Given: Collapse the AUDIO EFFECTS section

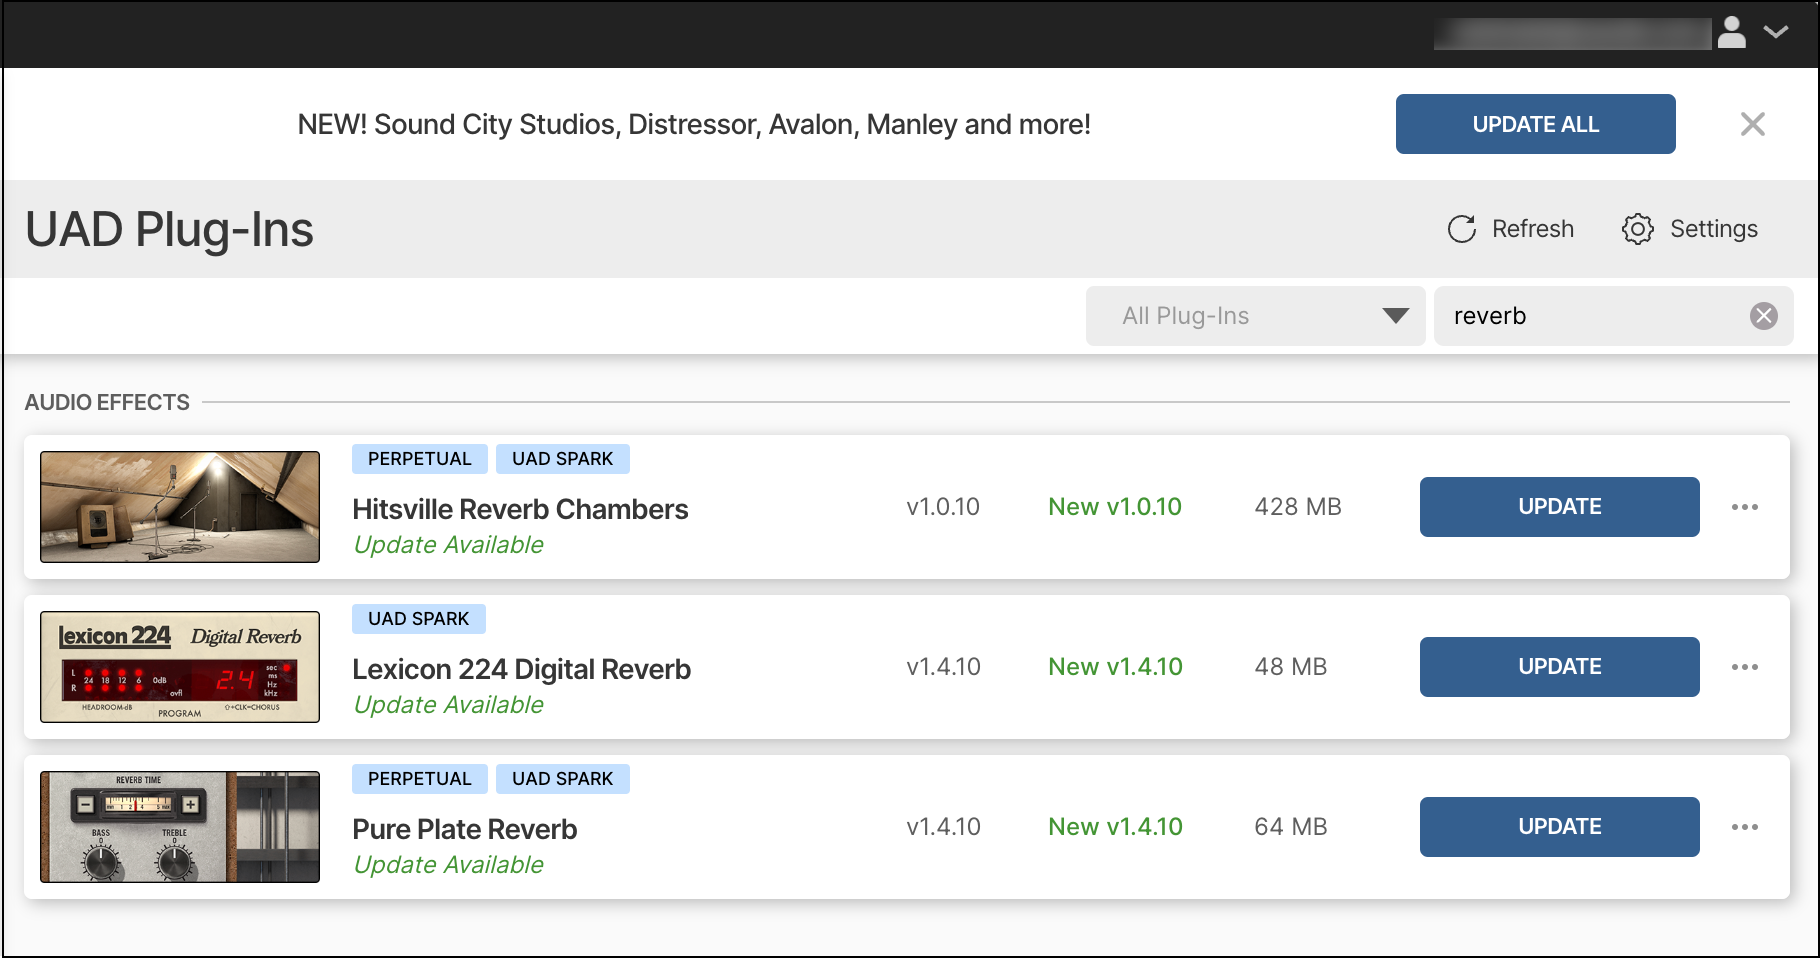Looking at the screenshot, I should pyautogui.click(x=107, y=402).
